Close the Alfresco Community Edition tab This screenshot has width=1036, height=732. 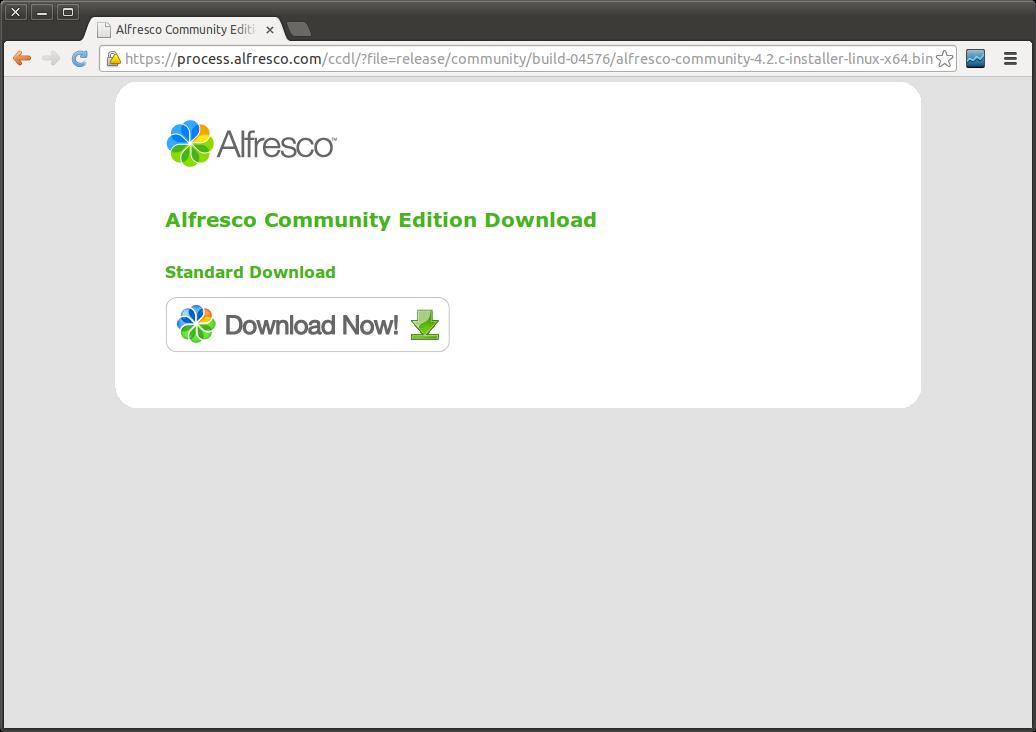(x=270, y=30)
